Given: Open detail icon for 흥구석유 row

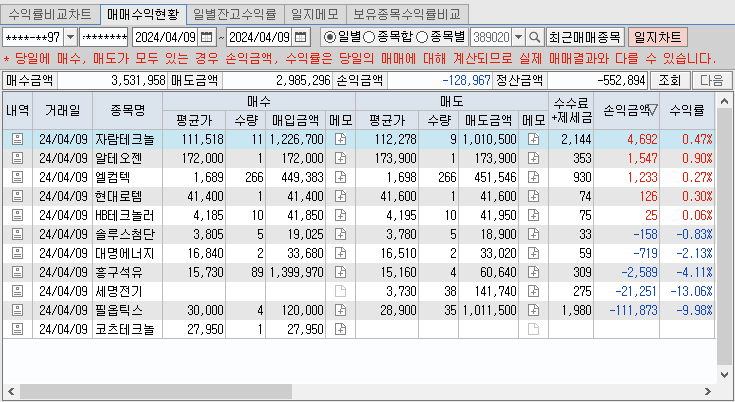Looking at the screenshot, I should point(17,272).
